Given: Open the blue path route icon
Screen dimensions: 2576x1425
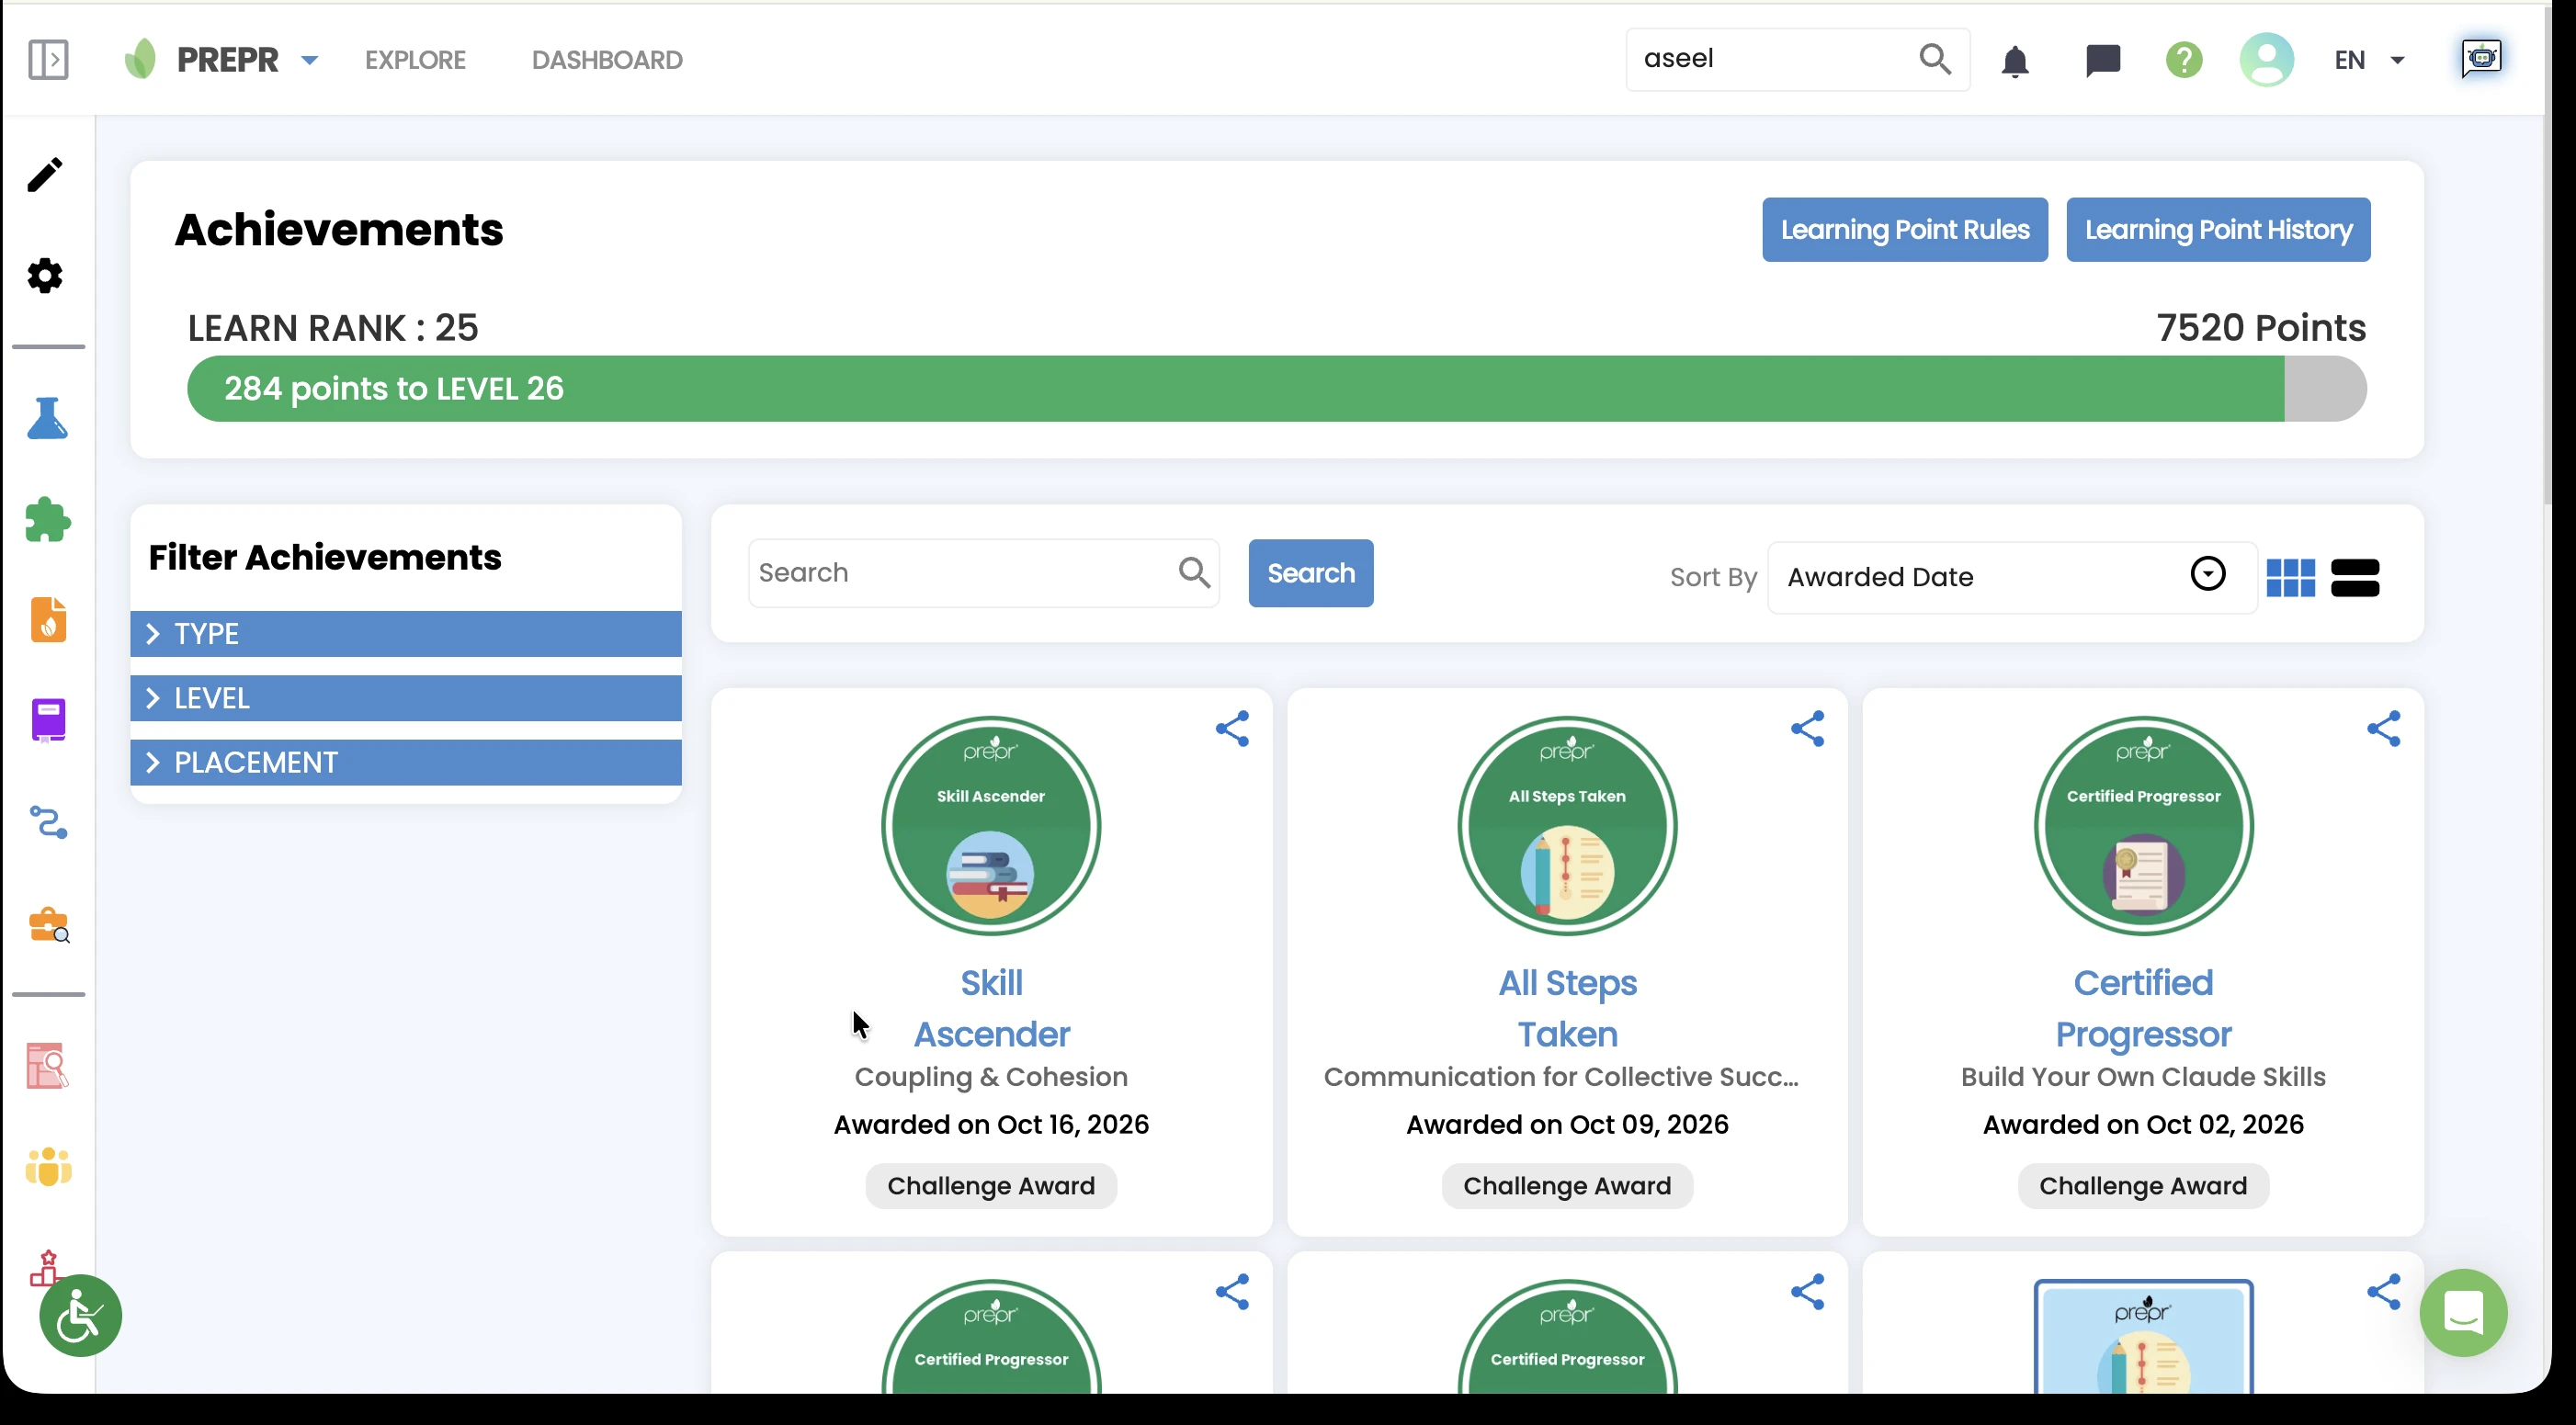Looking at the screenshot, I should click(48, 822).
